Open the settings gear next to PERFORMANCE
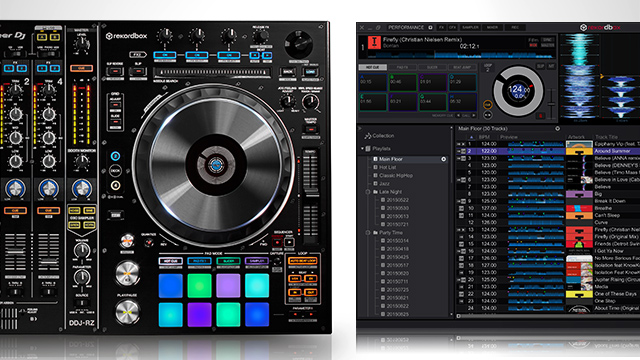This screenshot has width=640, height=360. point(431,27)
